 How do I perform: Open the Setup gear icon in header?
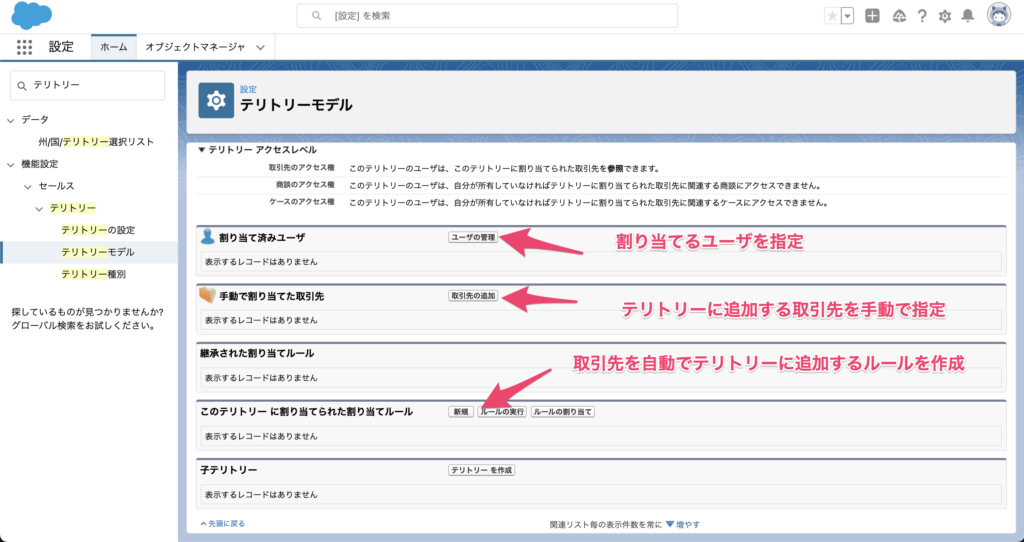(x=944, y=17)
